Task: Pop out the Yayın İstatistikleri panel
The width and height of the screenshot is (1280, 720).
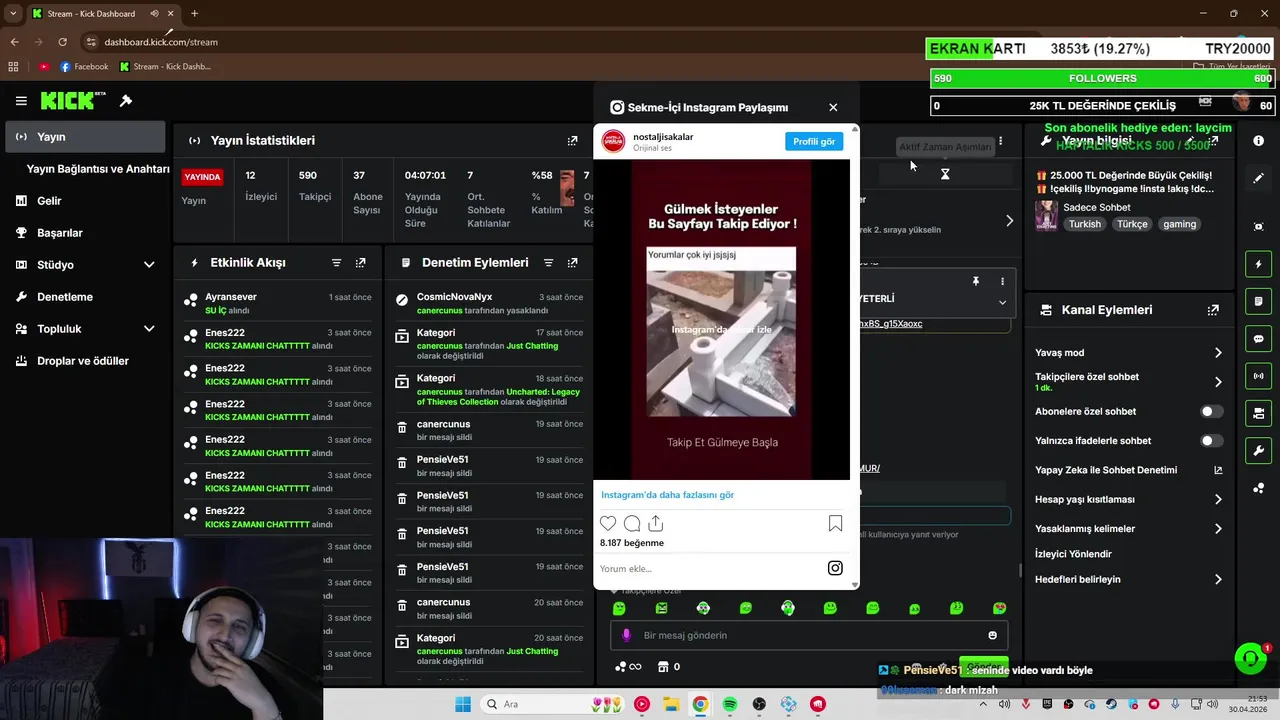Action: point(572,141)
